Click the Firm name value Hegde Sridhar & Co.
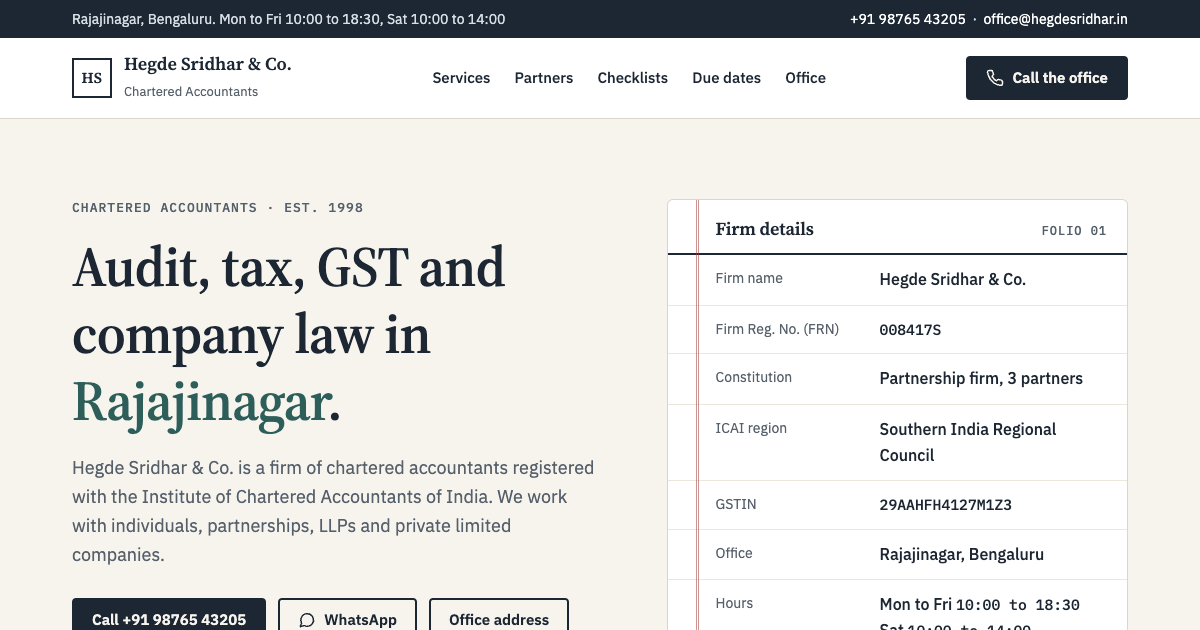Viewport: 1200px width, 630px height. 953,280
